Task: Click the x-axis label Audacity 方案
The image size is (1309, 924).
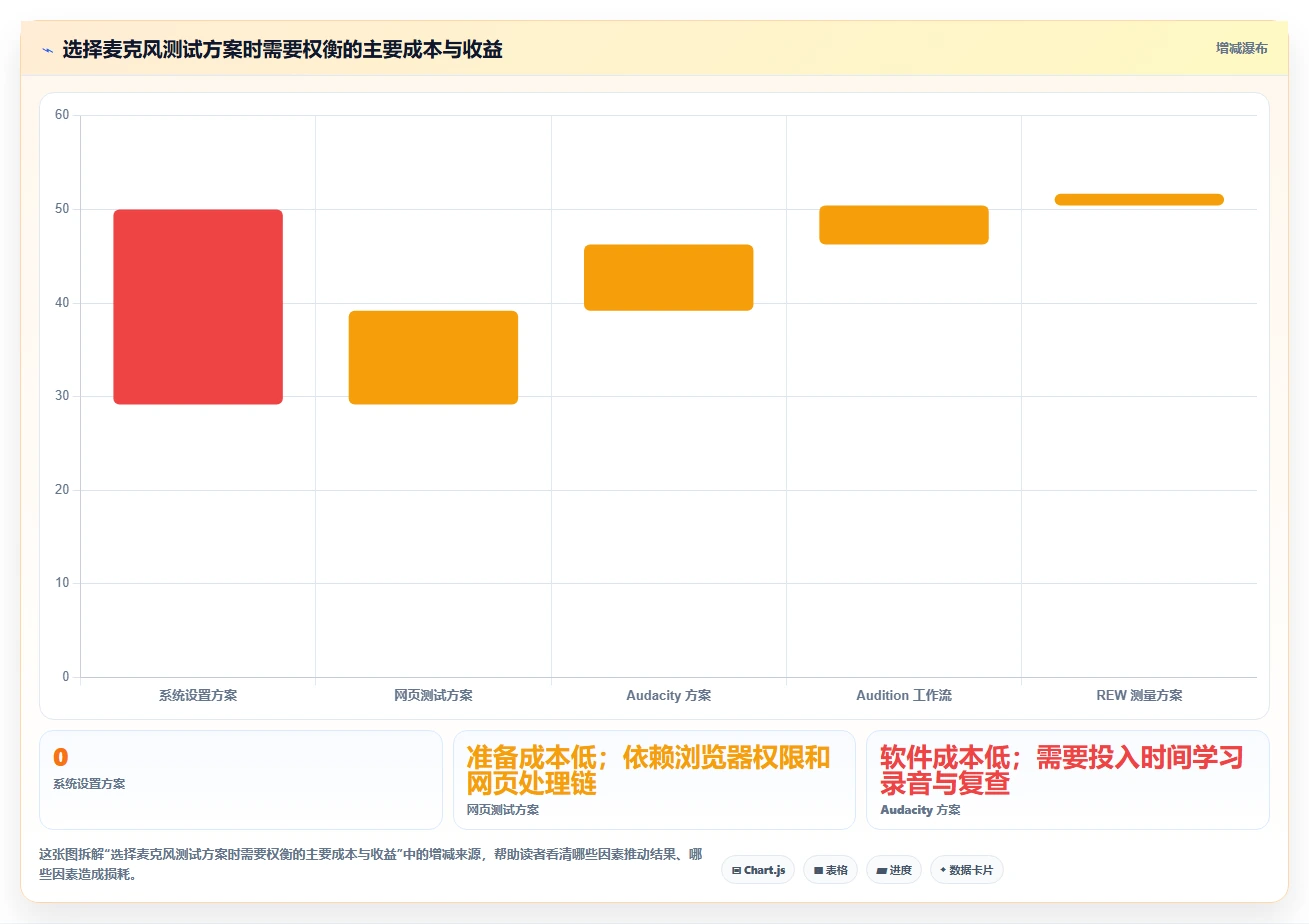Action: coord(668,695)
